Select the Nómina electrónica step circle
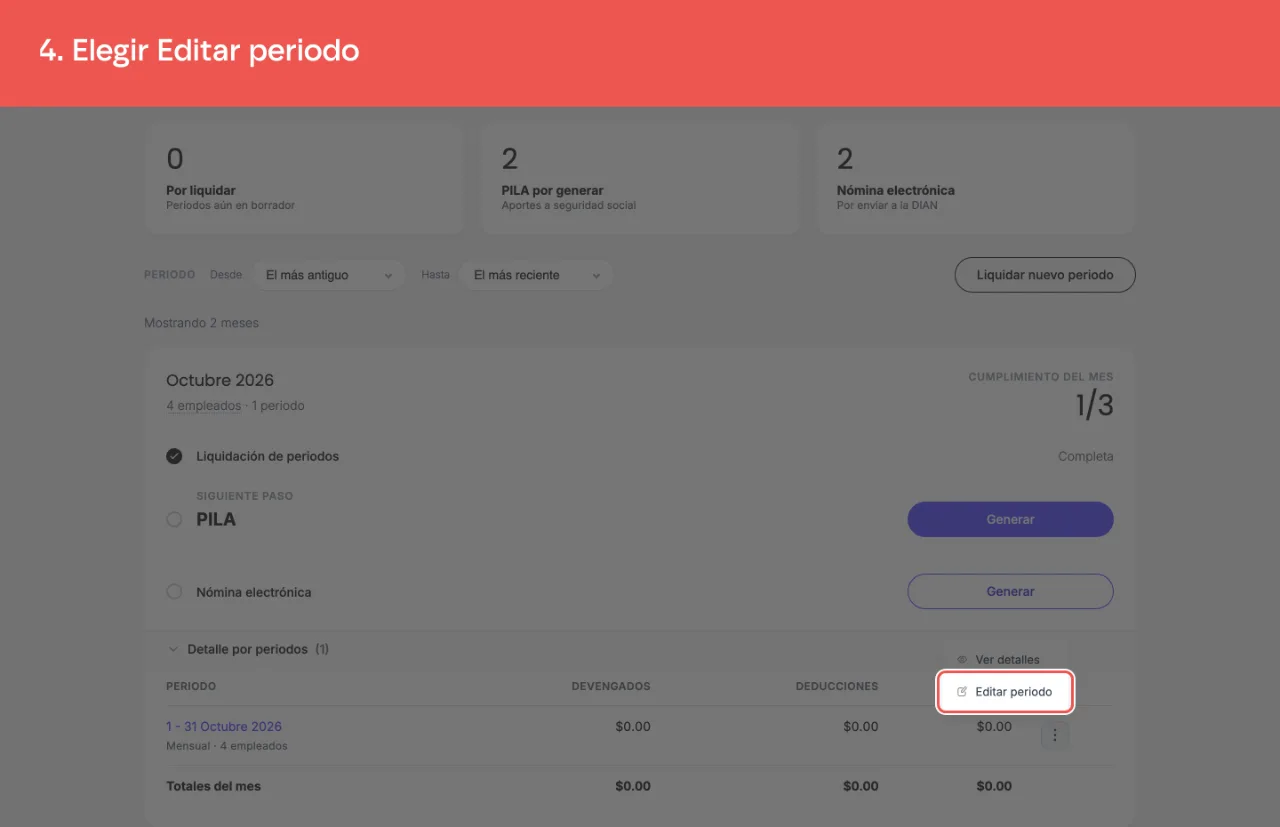Screen dimensions: 1280x827 click(174, 592)
